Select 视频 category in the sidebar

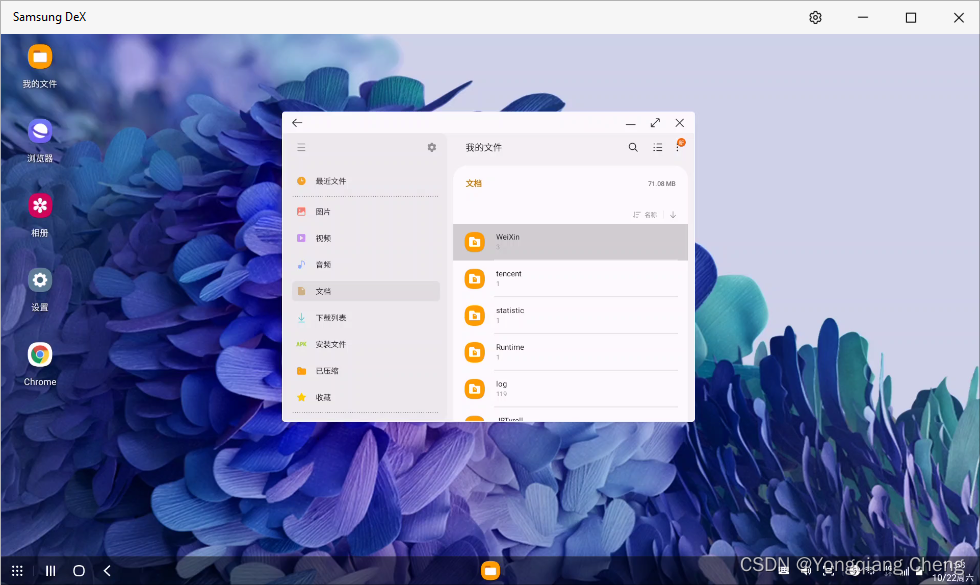(366, 238)
